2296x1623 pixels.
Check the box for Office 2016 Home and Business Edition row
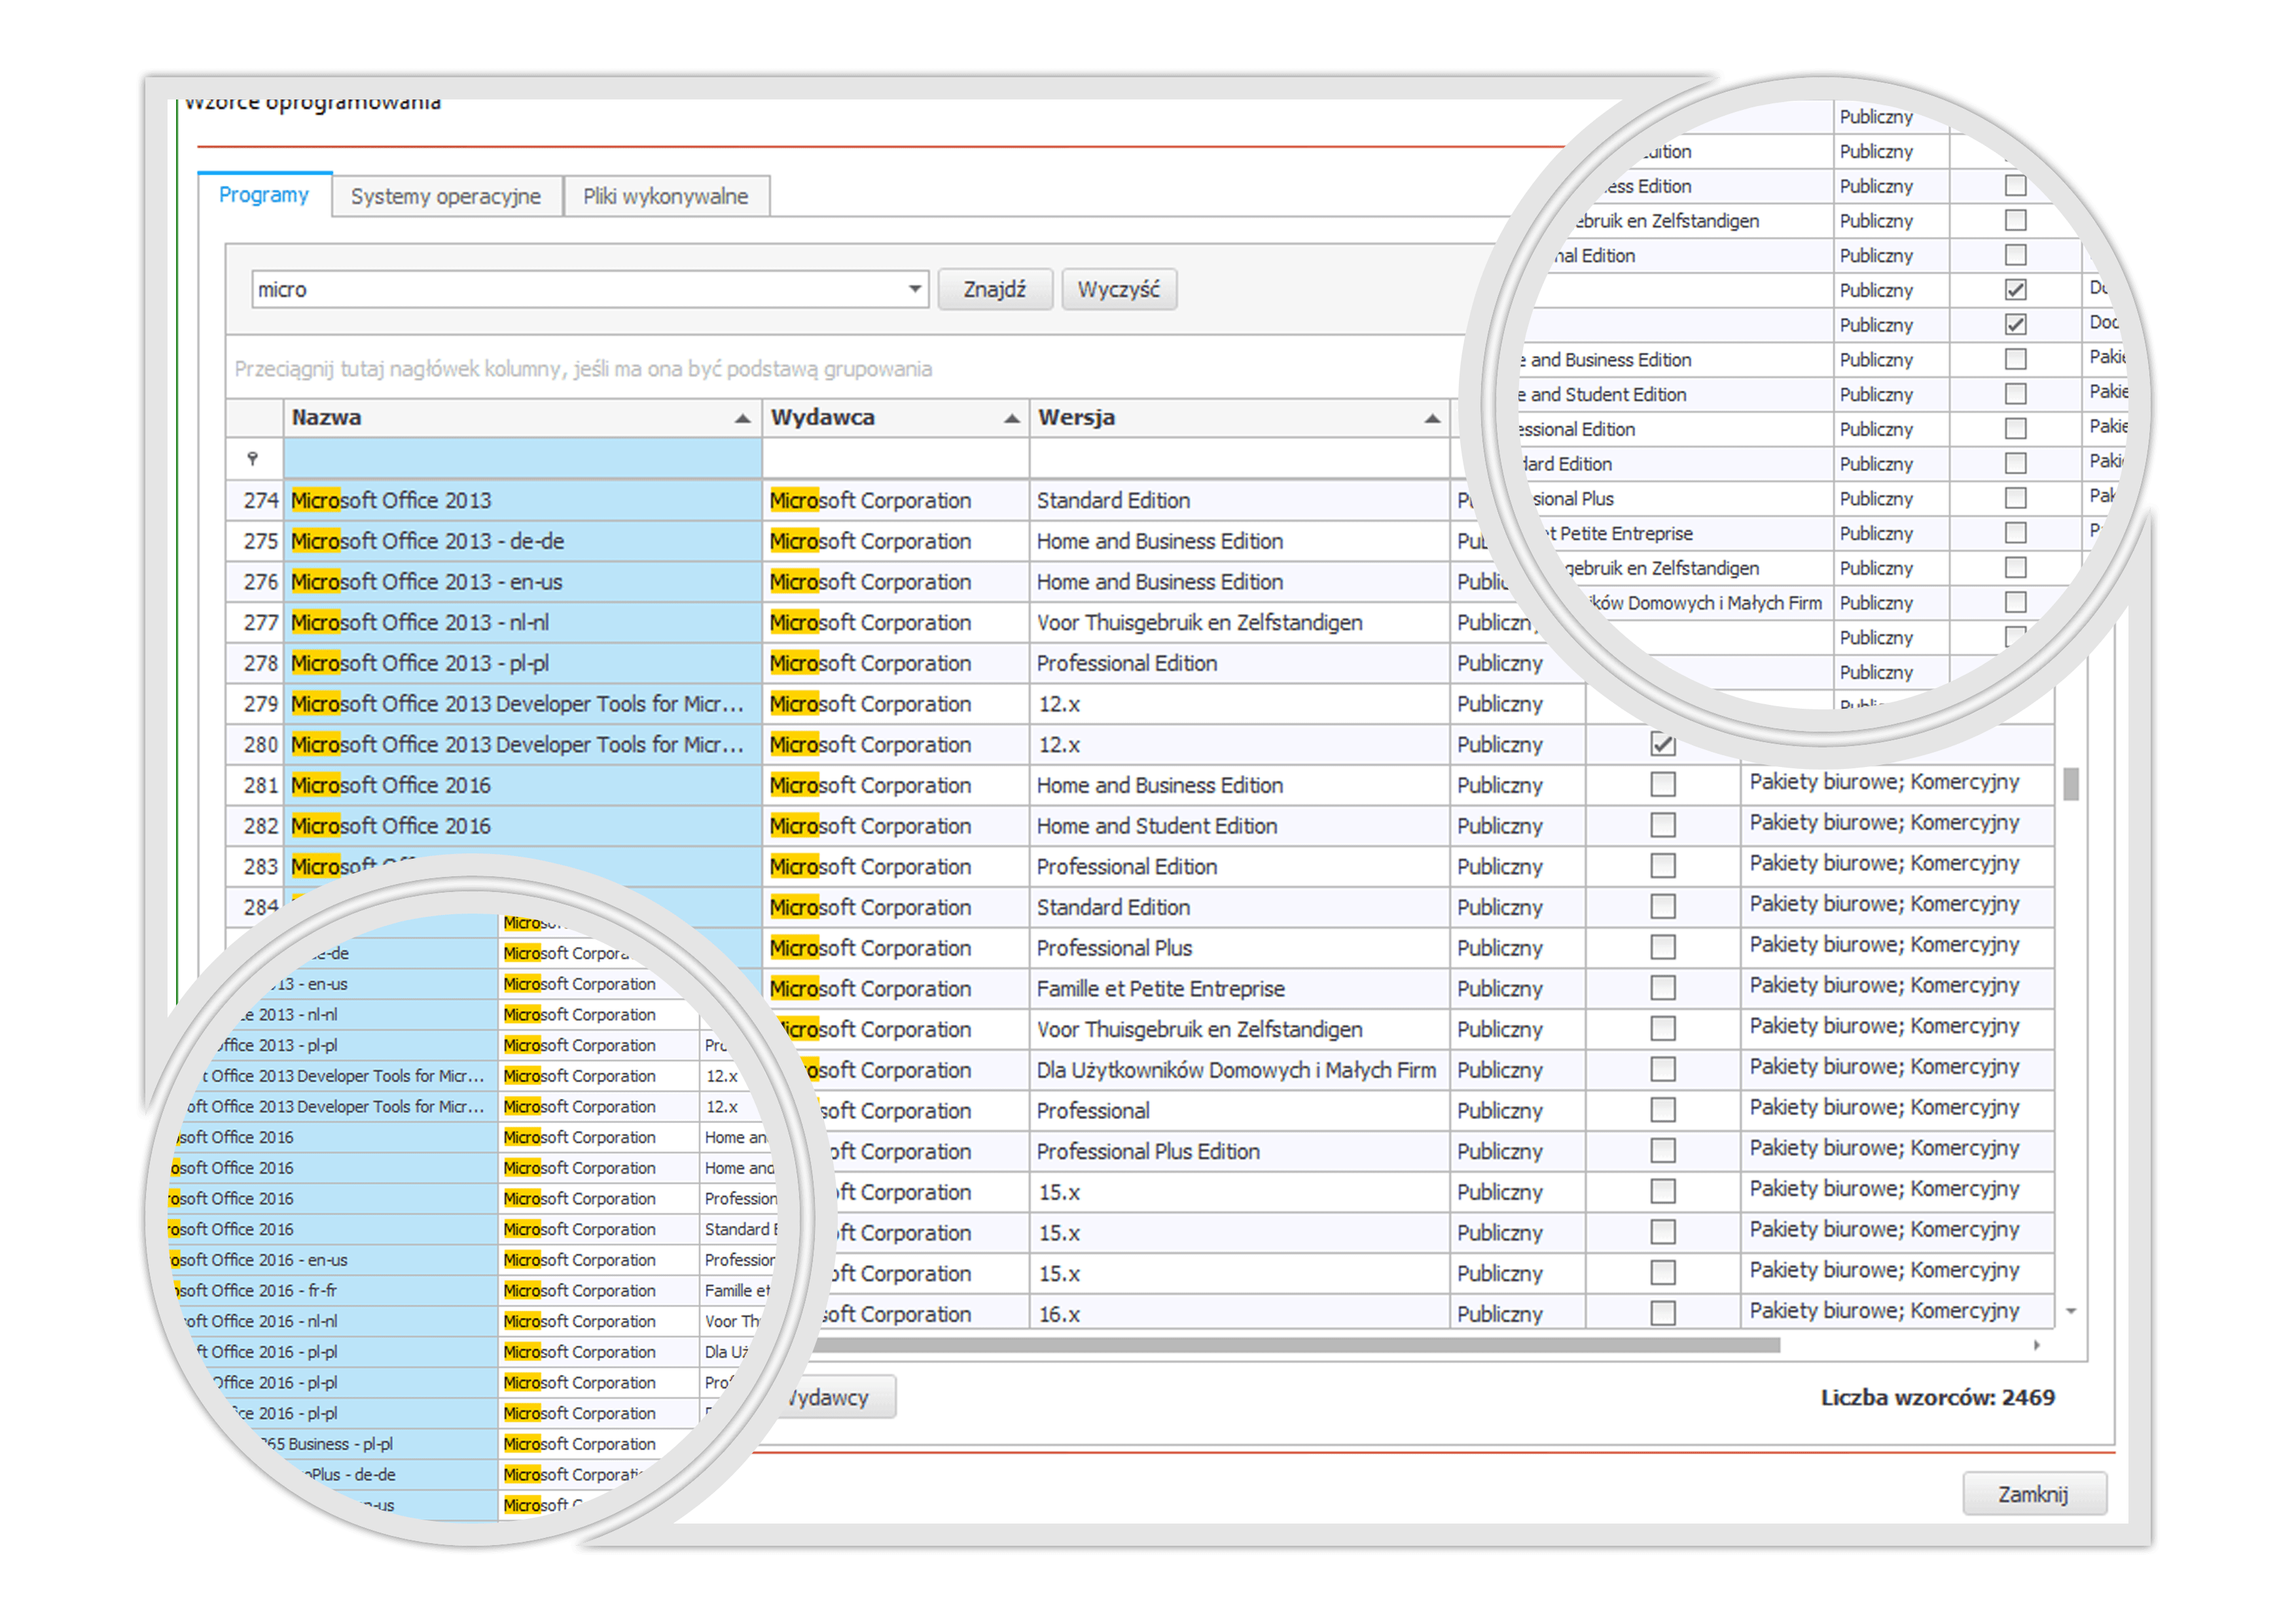tap(1663, 785)
